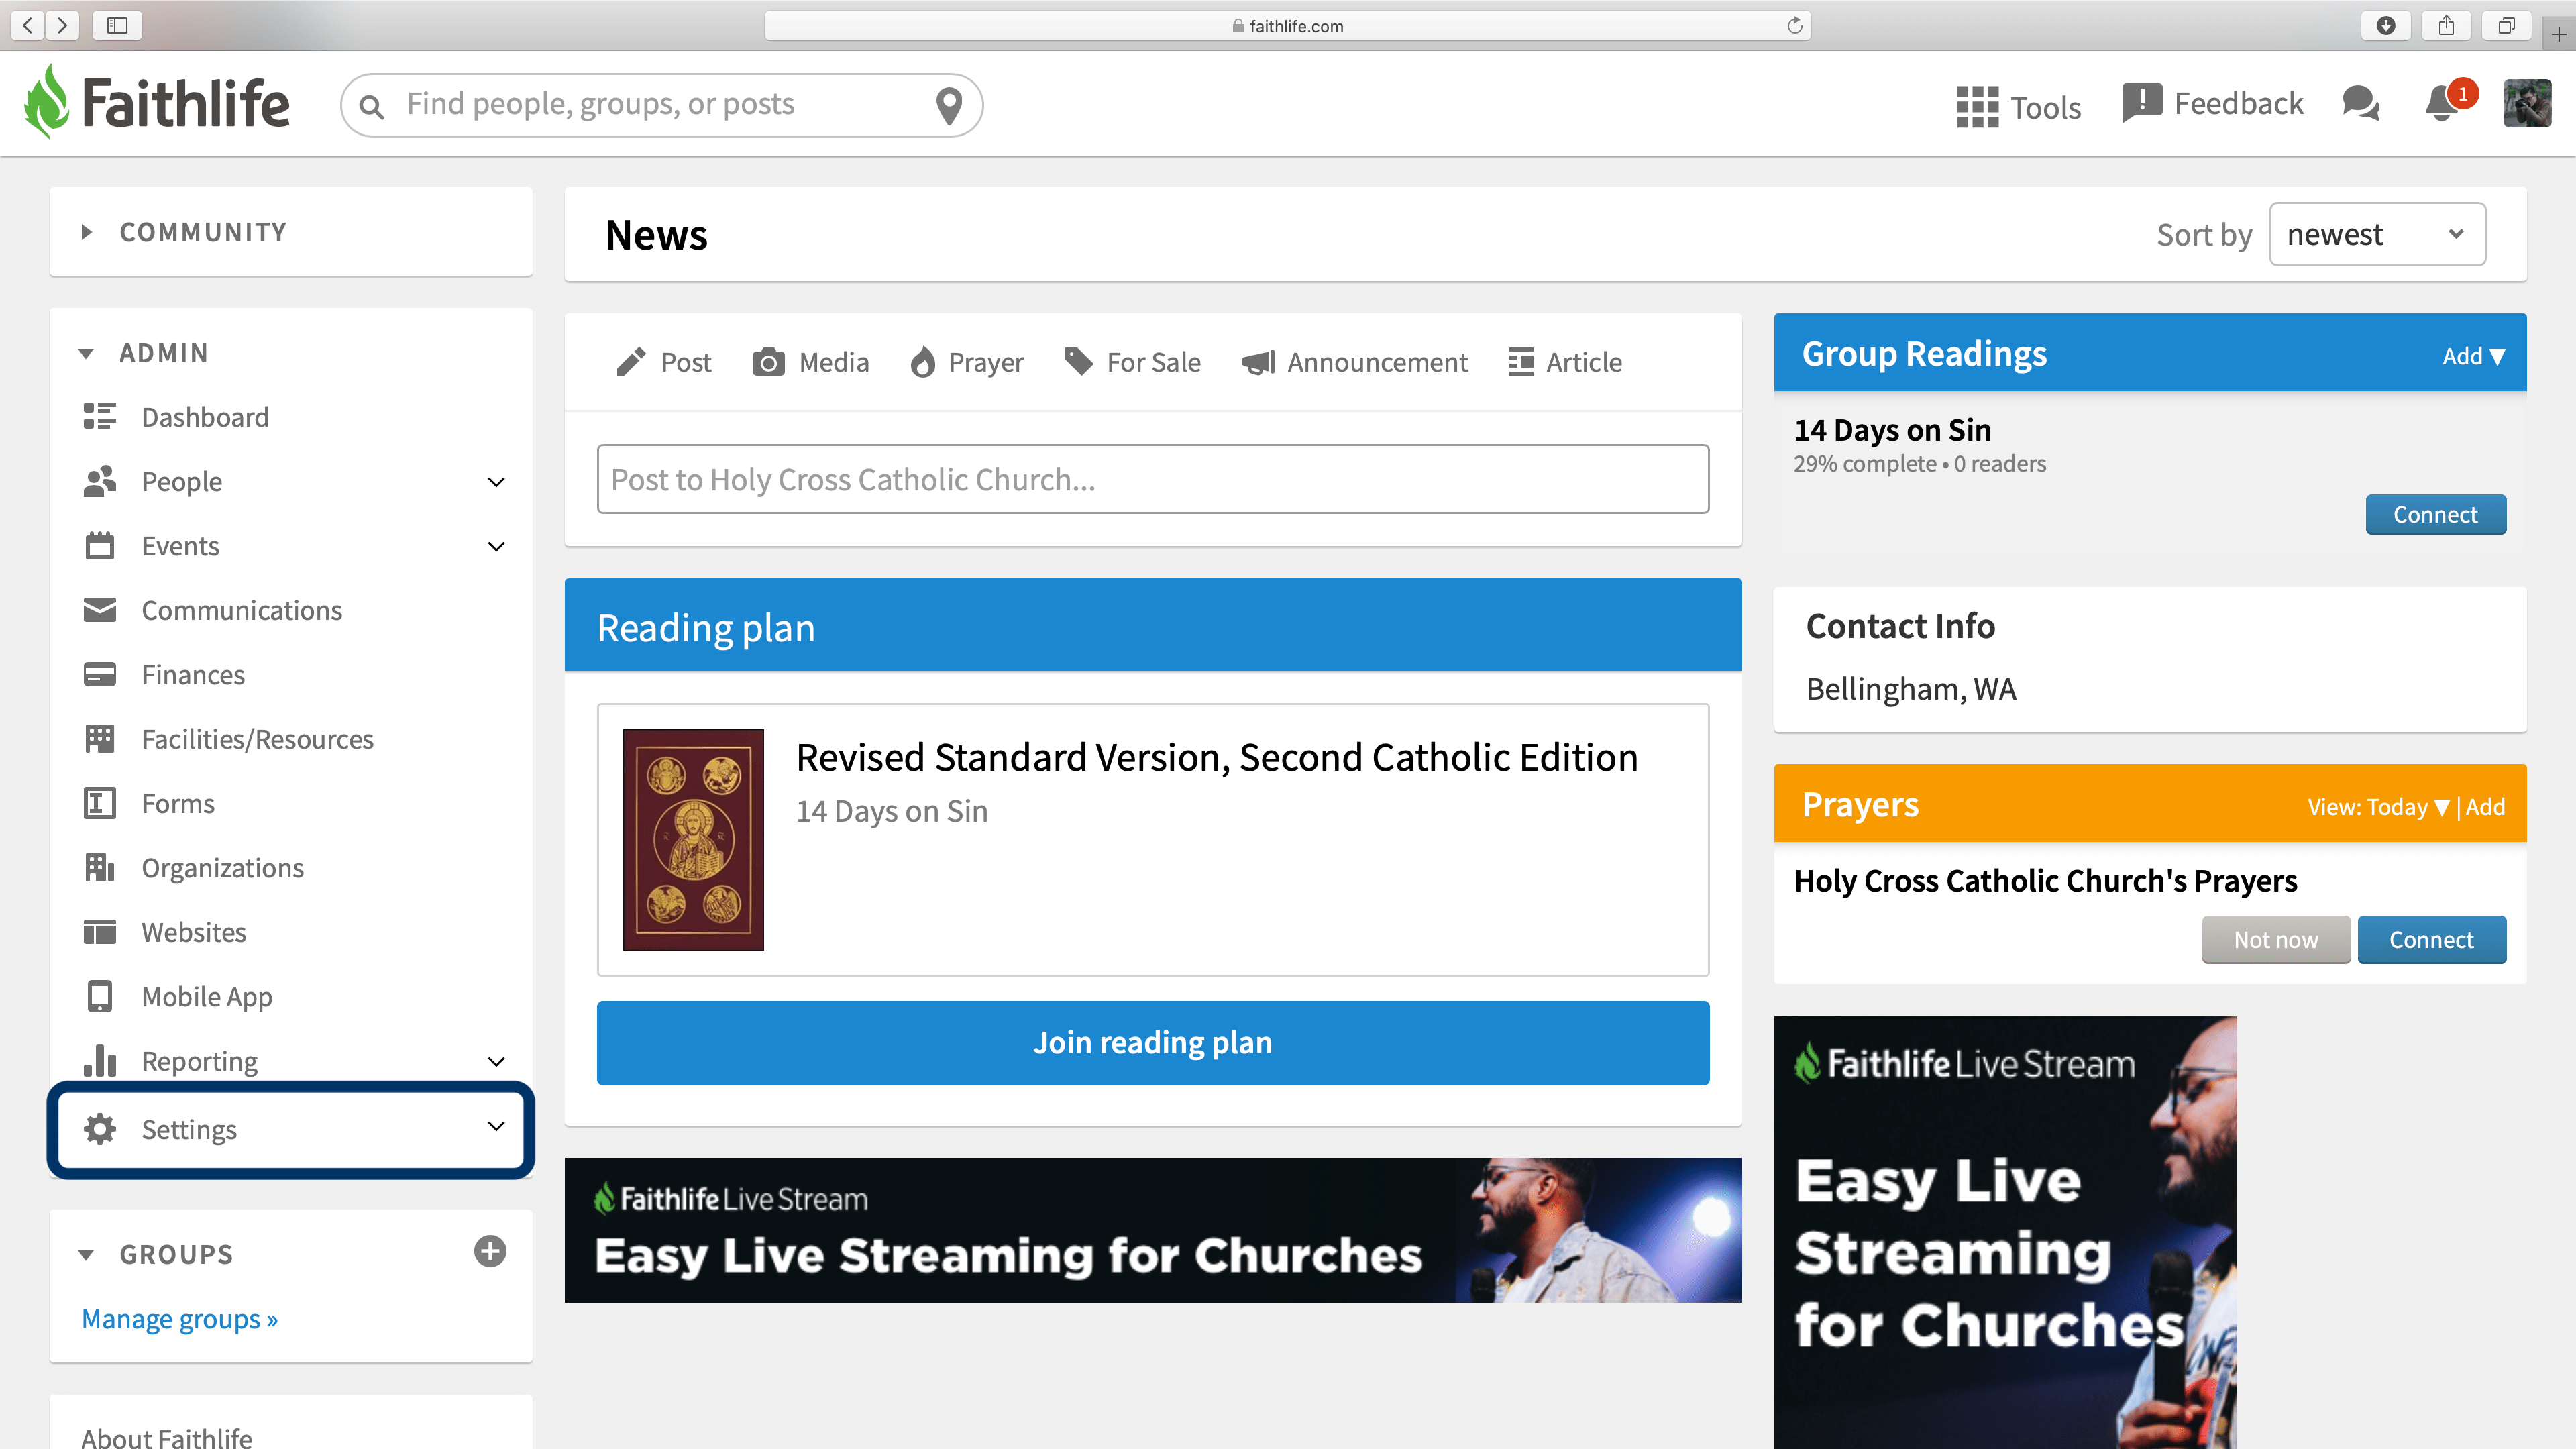
Task: Open the RSV Catholic Edition book cover
Action: [x=693, y=839]
